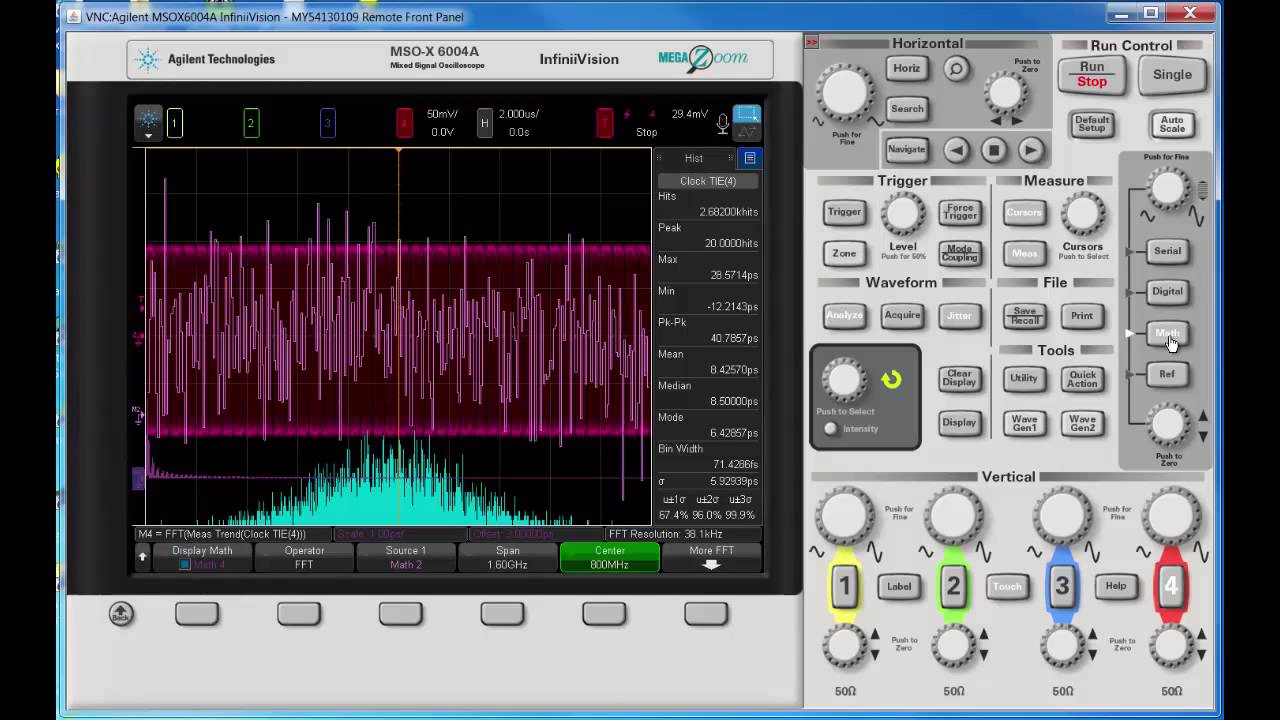The height and width of the screenshot is (720, 1280).
Task: Click the channel 1 vertical scale knob
Action: tap(845, 517)
